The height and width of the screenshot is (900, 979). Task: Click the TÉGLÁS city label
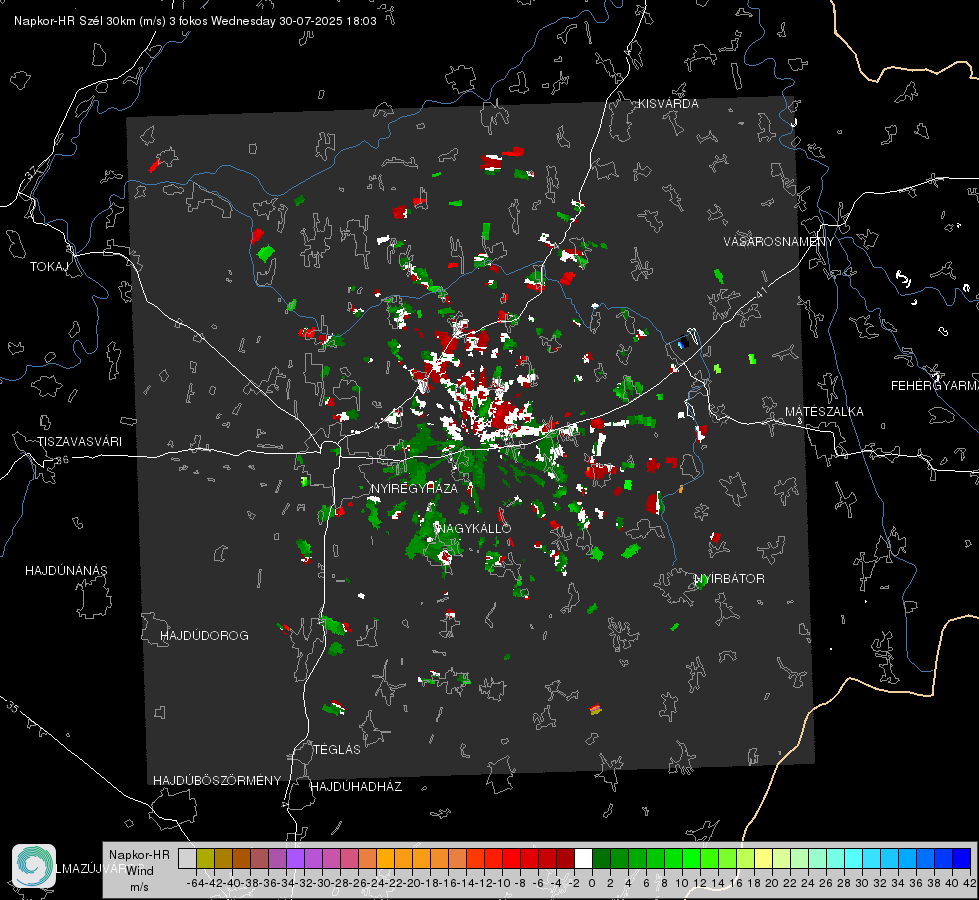point(337,749)
